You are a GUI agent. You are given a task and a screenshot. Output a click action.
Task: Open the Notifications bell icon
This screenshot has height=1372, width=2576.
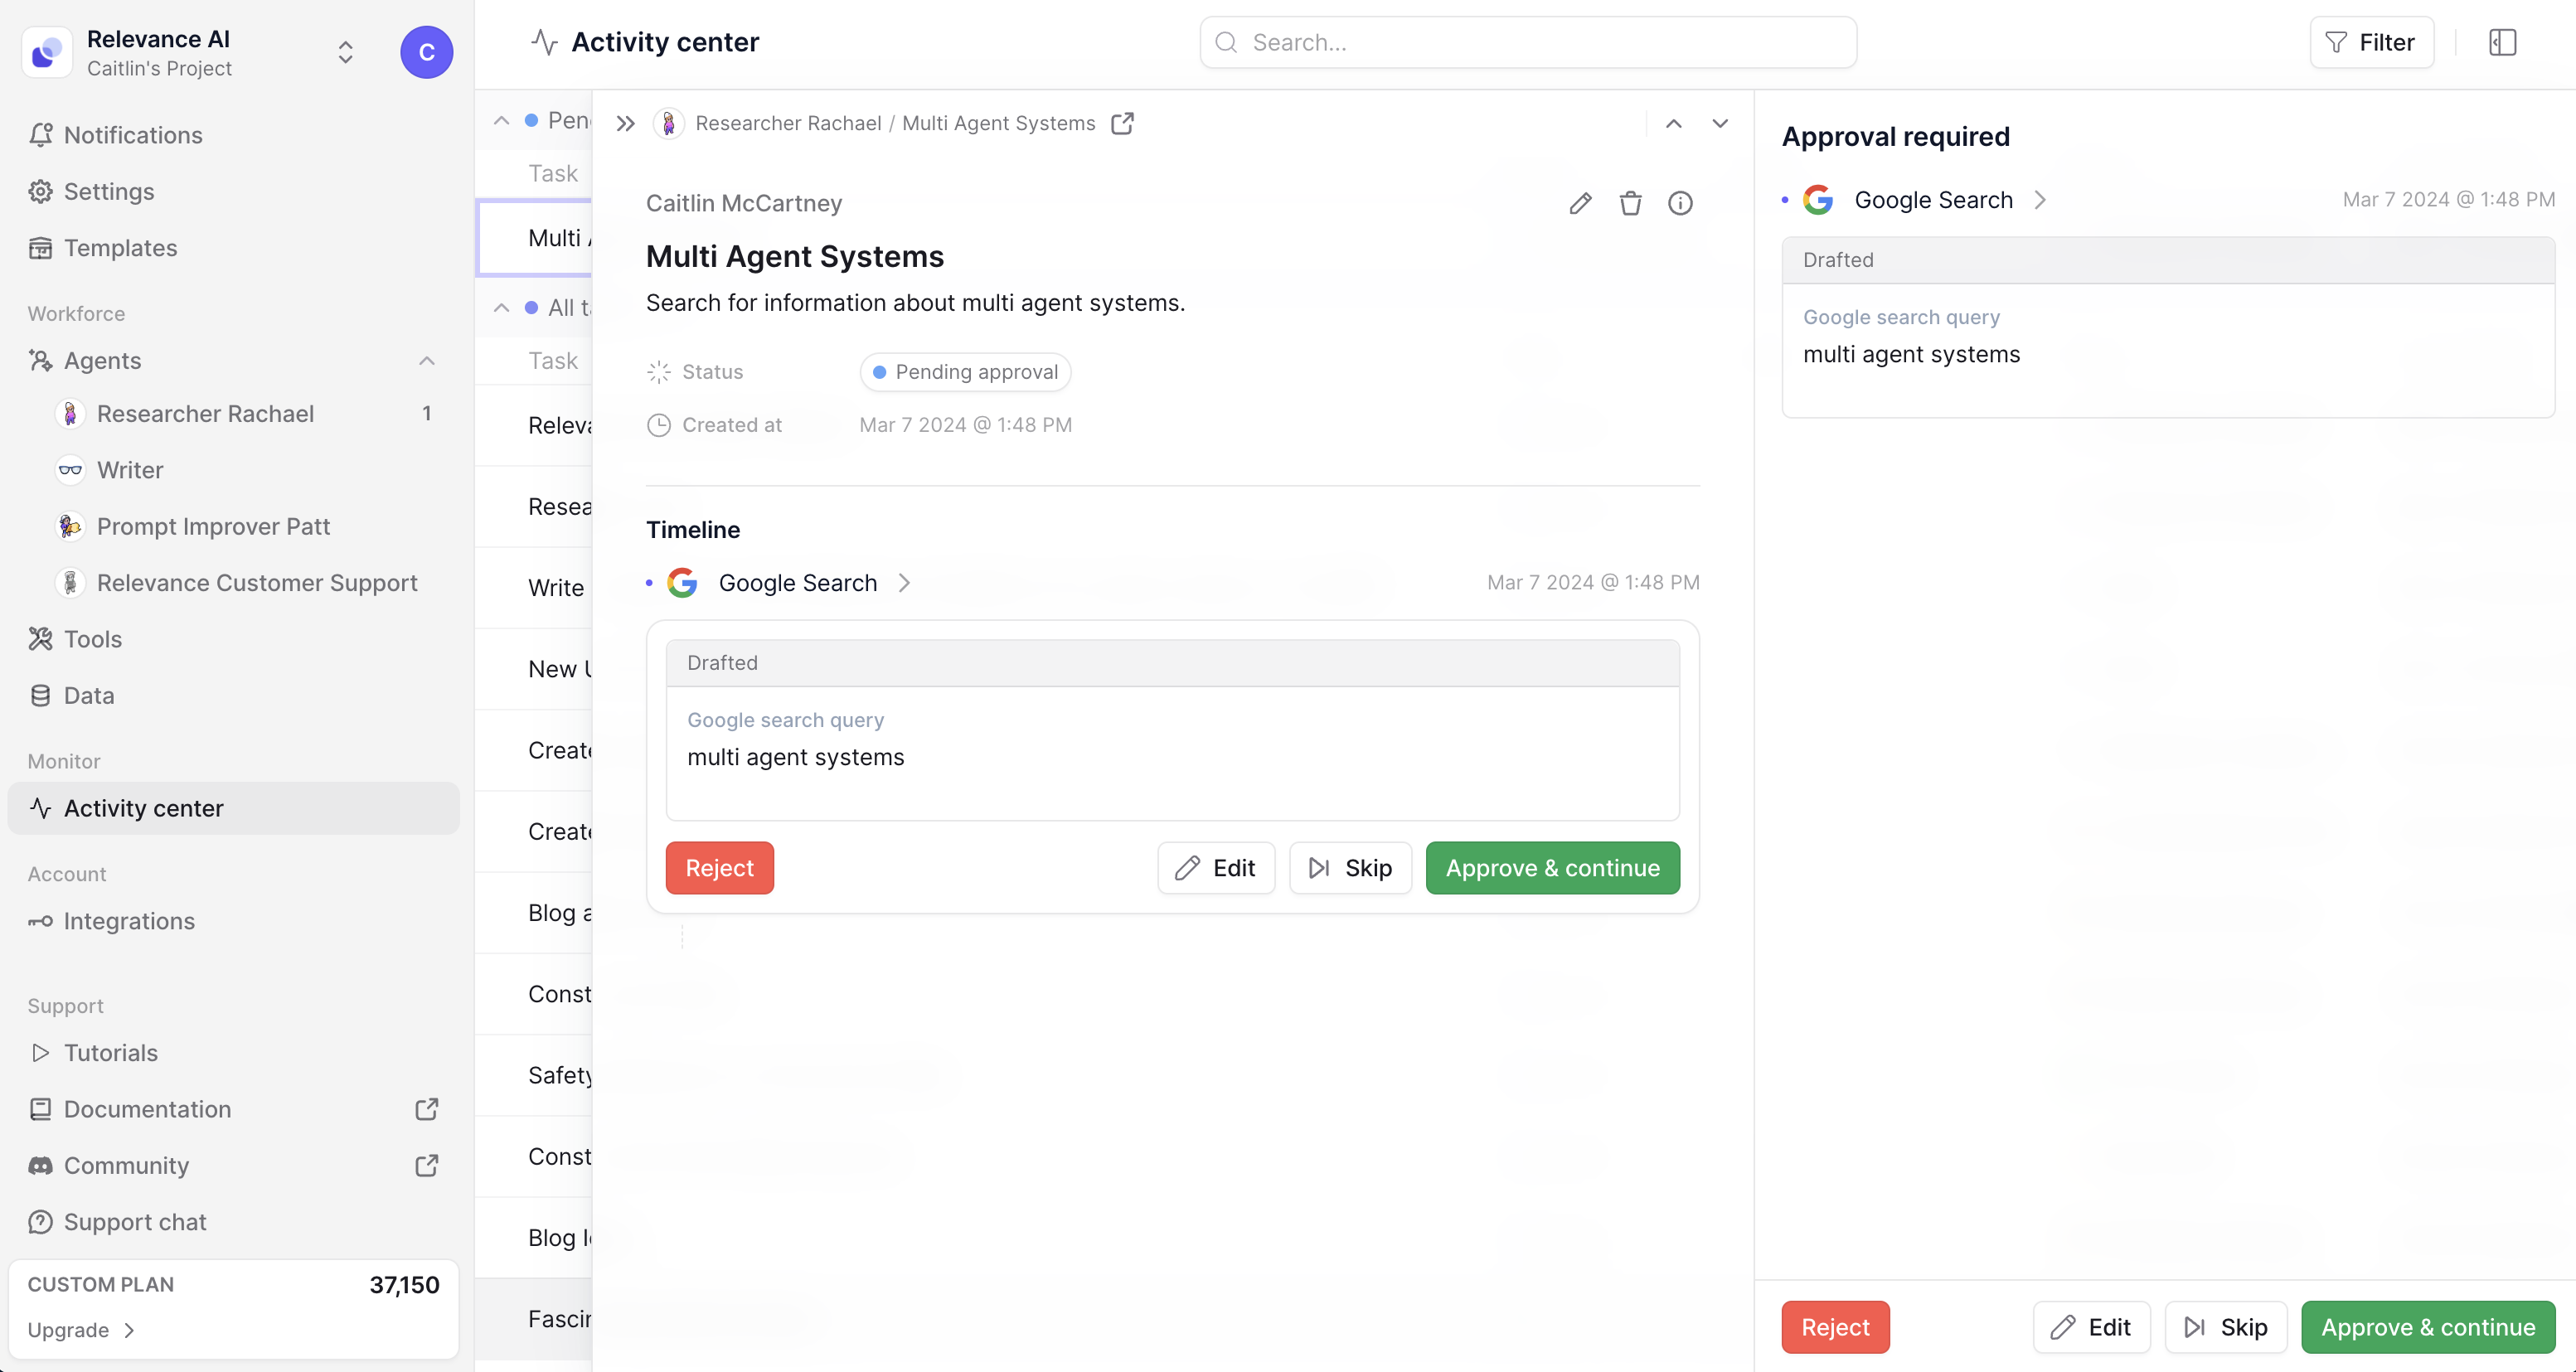tap(41, 135)
